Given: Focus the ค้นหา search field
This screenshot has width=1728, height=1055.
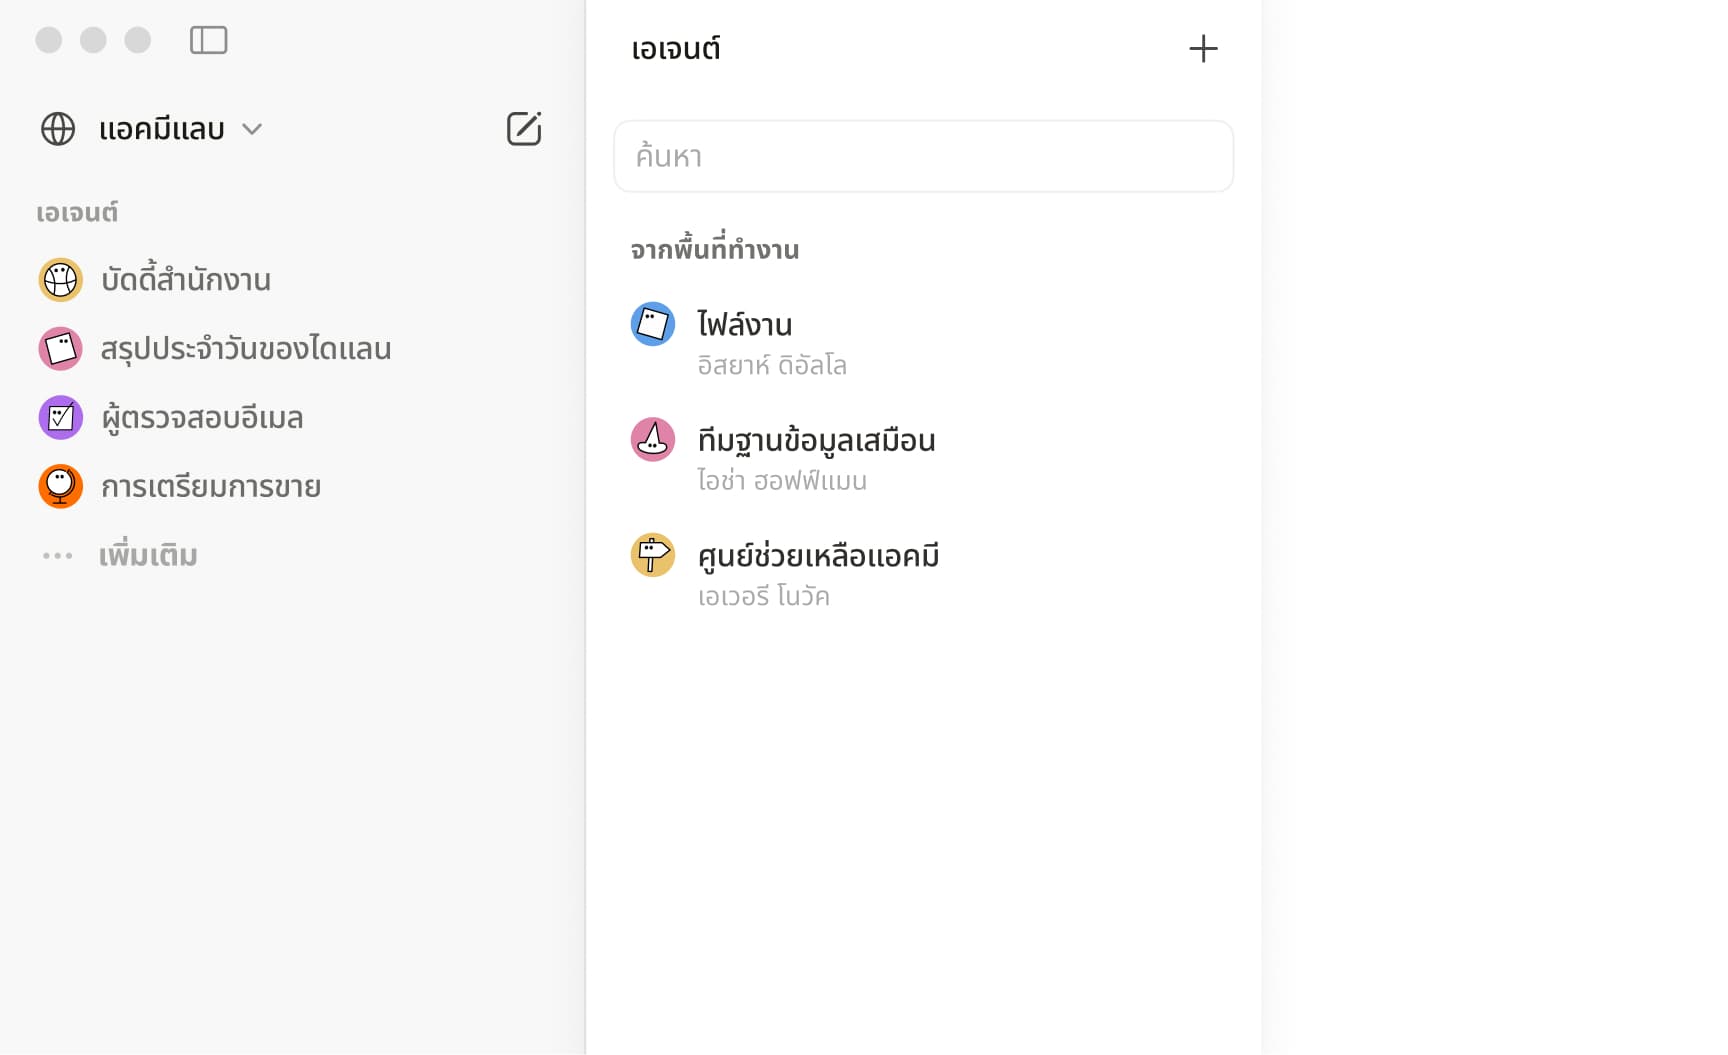Looking at the screenshot, I should pos(923,157).
